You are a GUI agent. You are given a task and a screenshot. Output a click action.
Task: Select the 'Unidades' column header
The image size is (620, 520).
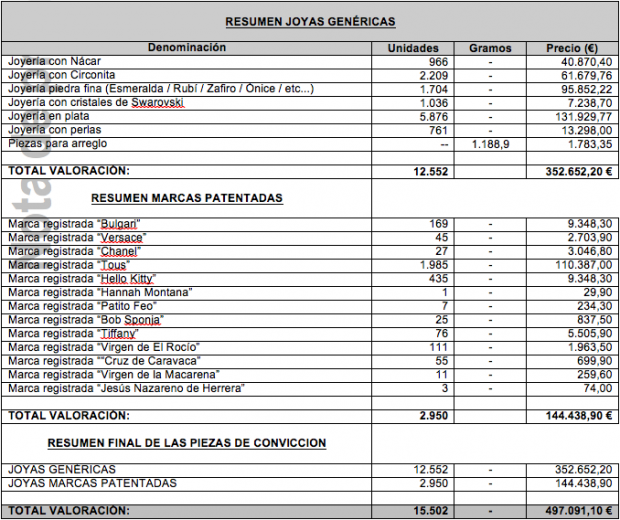point(413,48)
